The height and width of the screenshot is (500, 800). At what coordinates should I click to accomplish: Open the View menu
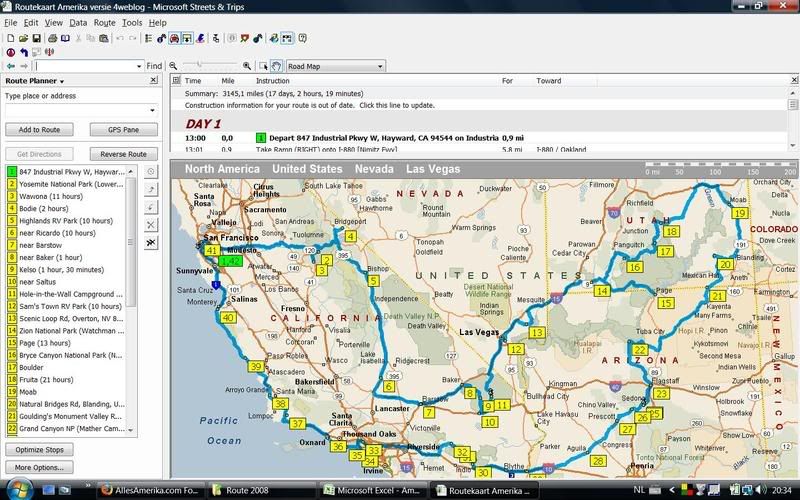point(54,23)
